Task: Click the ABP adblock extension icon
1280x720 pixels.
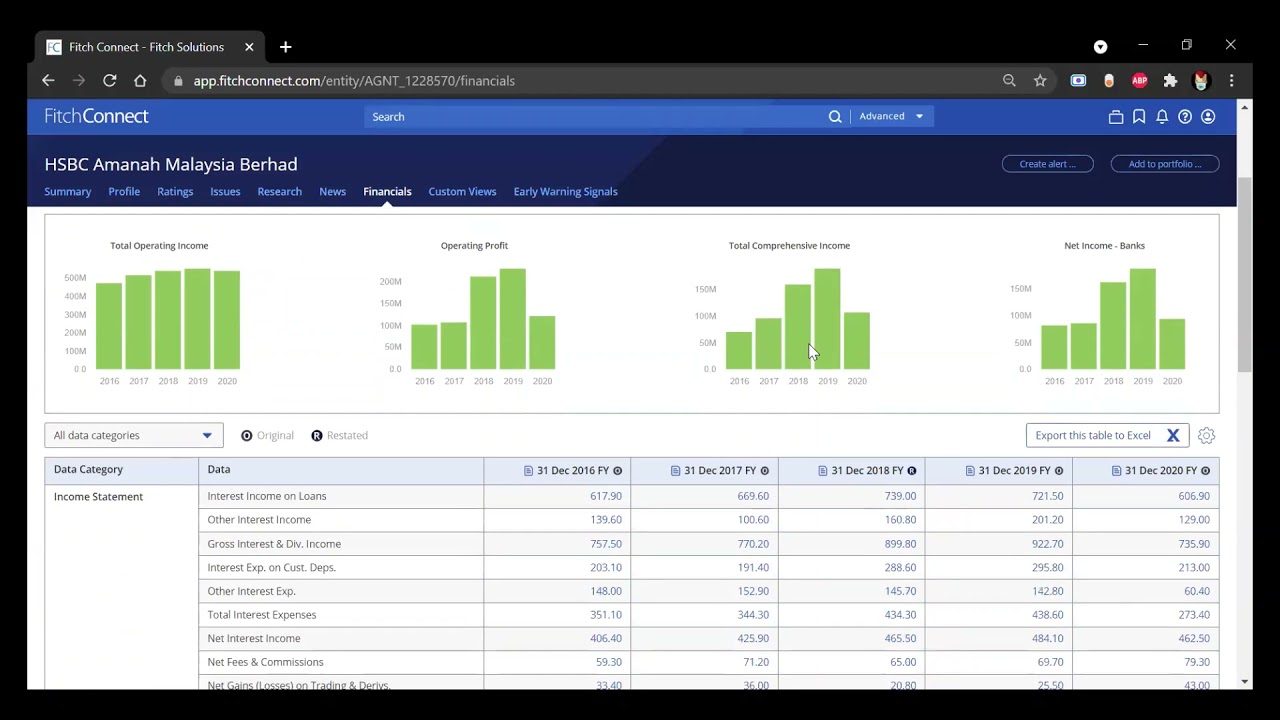Action: coord(1139,80)
